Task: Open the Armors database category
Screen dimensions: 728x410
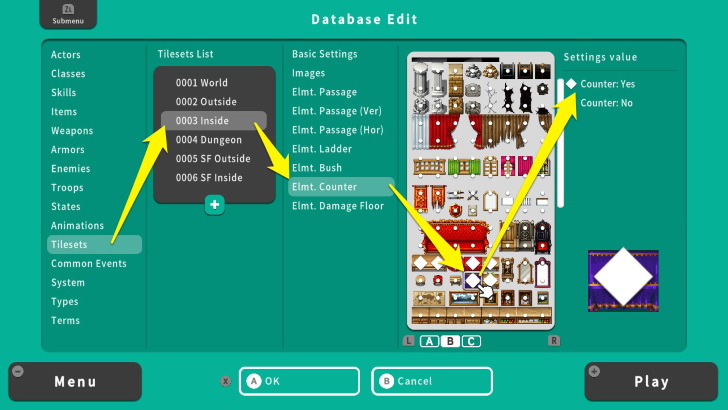Action: tap(68, 150)
